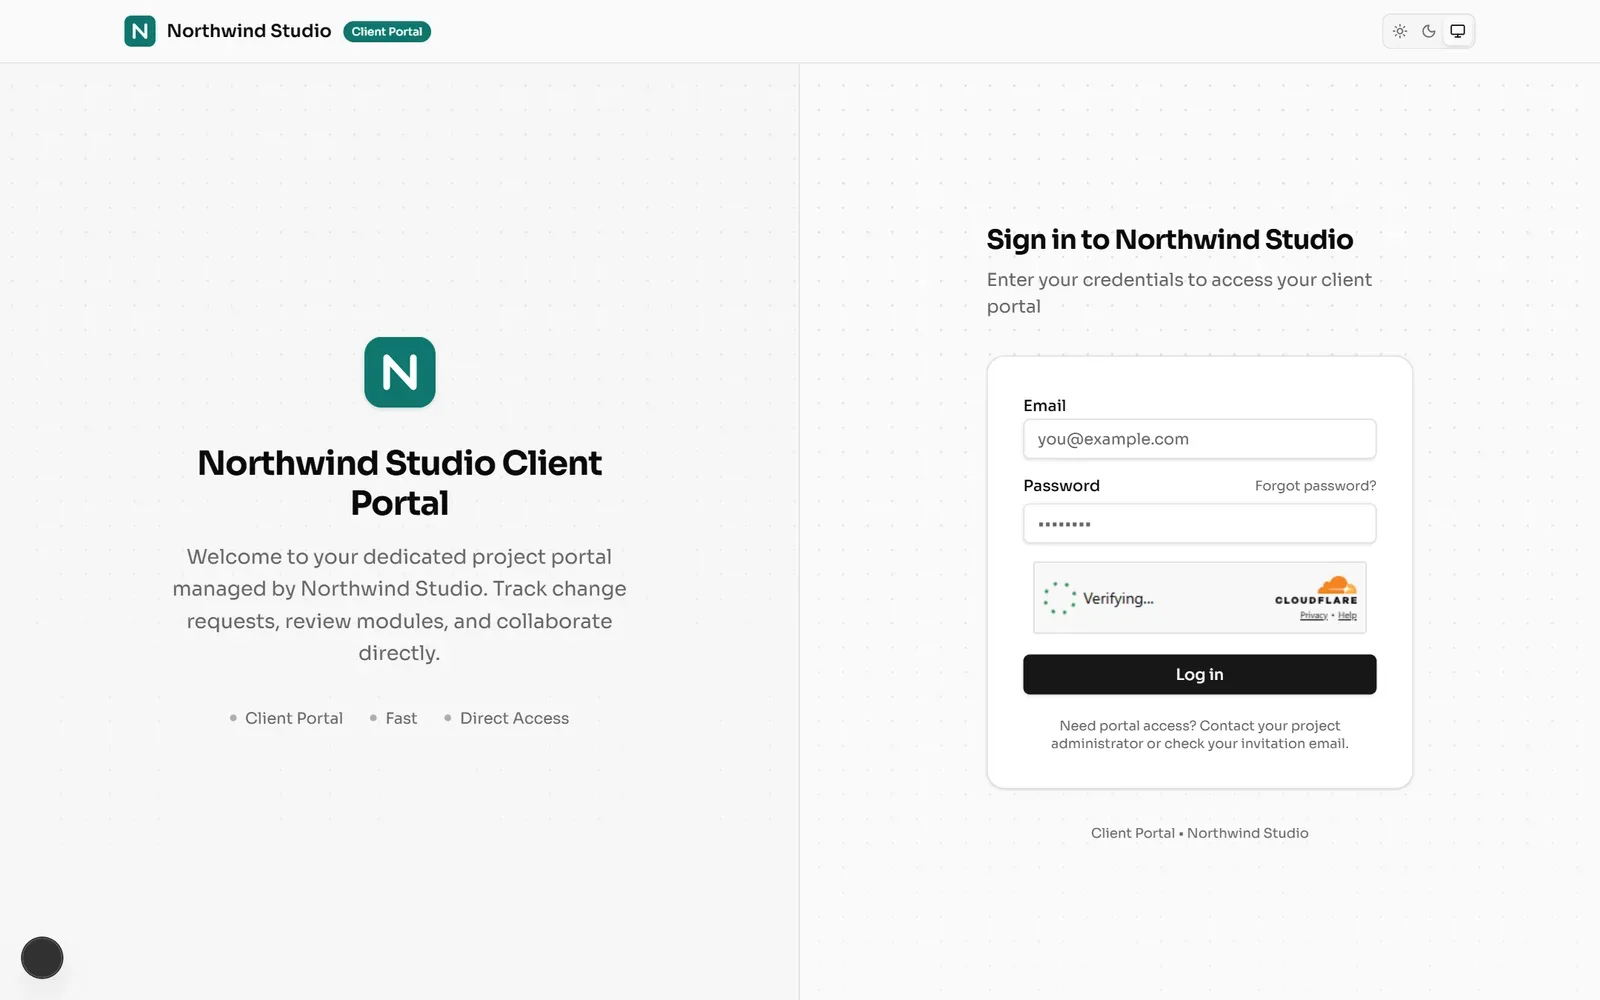Click the 'Verifying...' status text
Screen dimensions: 1600x1000
pyautogui.click(x=1118, y=599)
